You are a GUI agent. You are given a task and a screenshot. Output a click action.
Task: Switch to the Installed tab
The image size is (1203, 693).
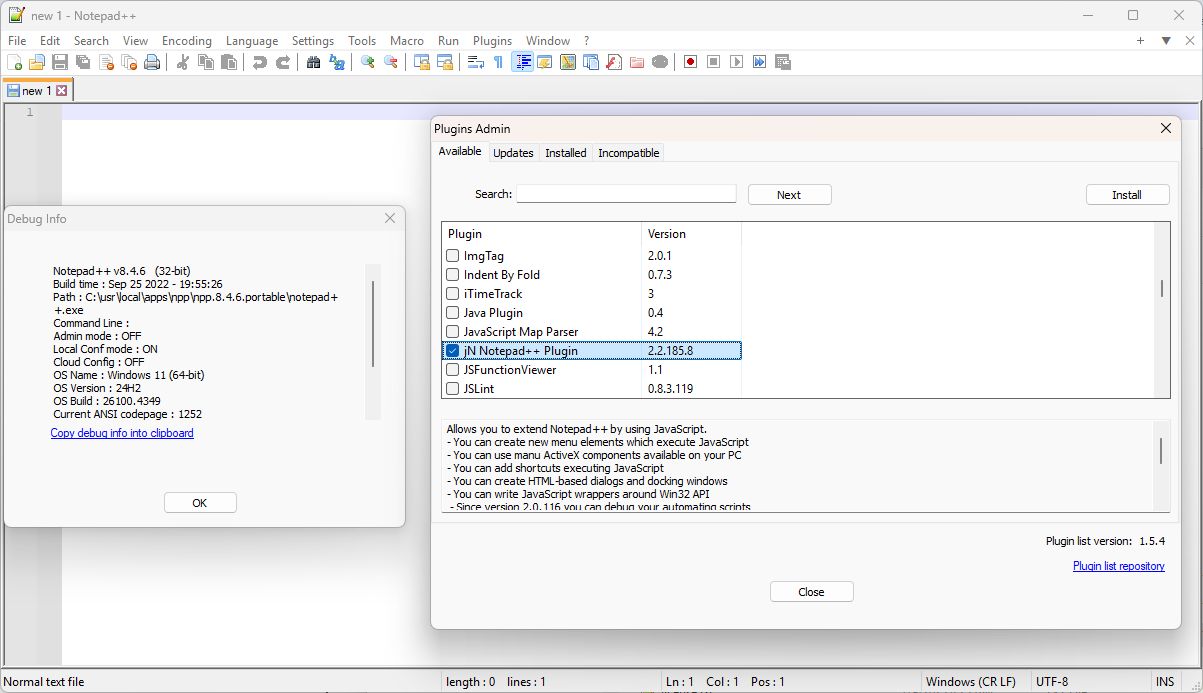pyautogui.click(x=566, y=153)
